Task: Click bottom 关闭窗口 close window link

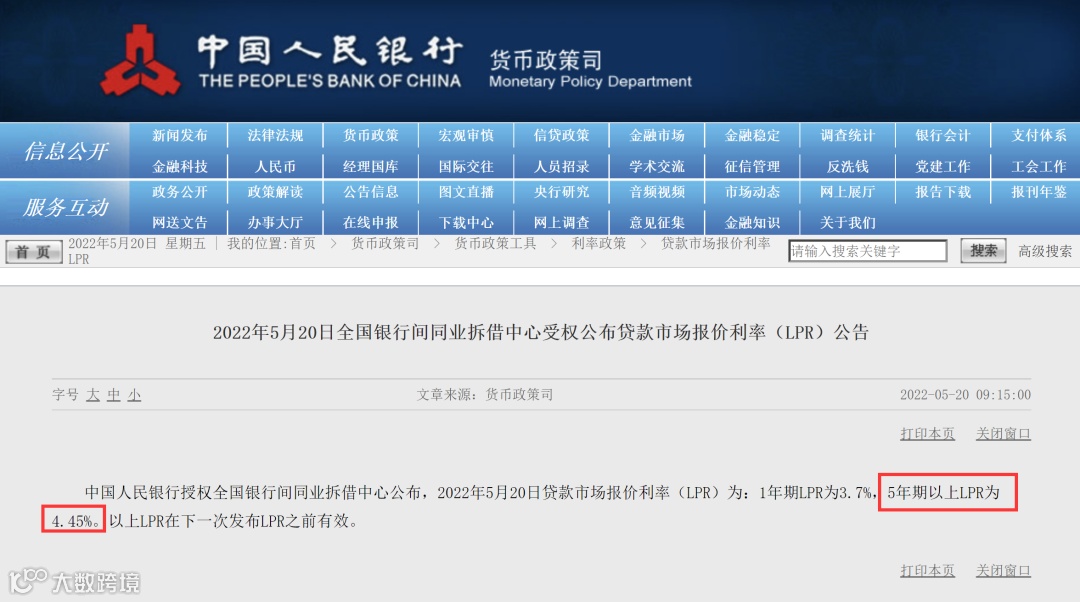Action: click(x=1003, y=570)
